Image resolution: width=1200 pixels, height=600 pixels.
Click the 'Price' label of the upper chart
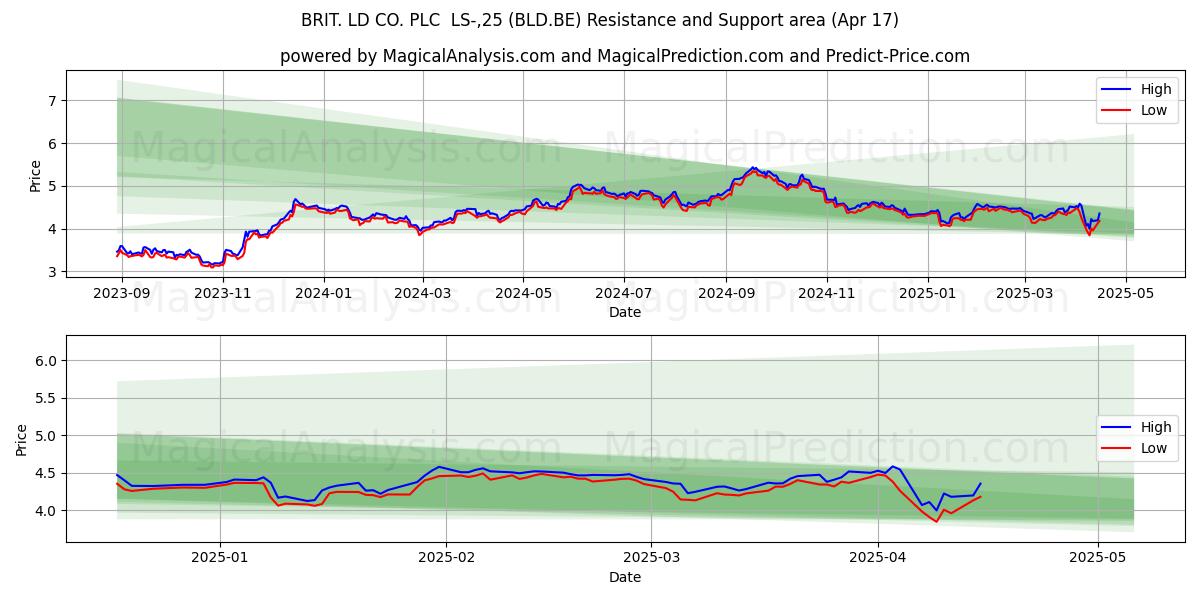(36, 176)
